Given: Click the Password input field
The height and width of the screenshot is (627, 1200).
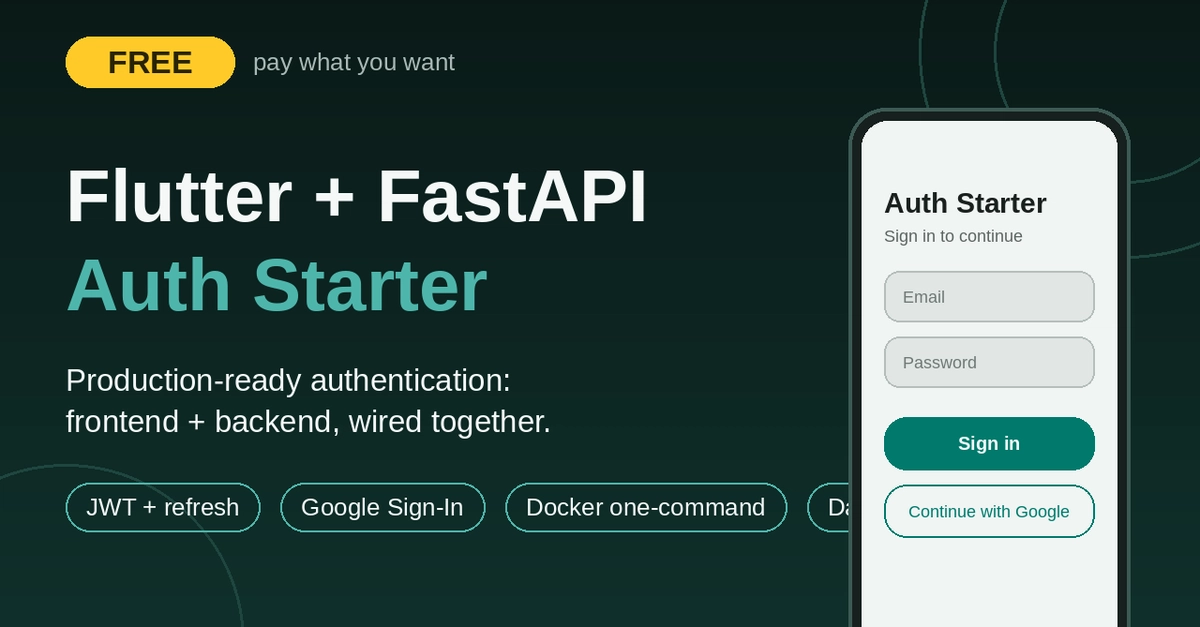Looking at the screenshot, I should click(x=989, y=362).
